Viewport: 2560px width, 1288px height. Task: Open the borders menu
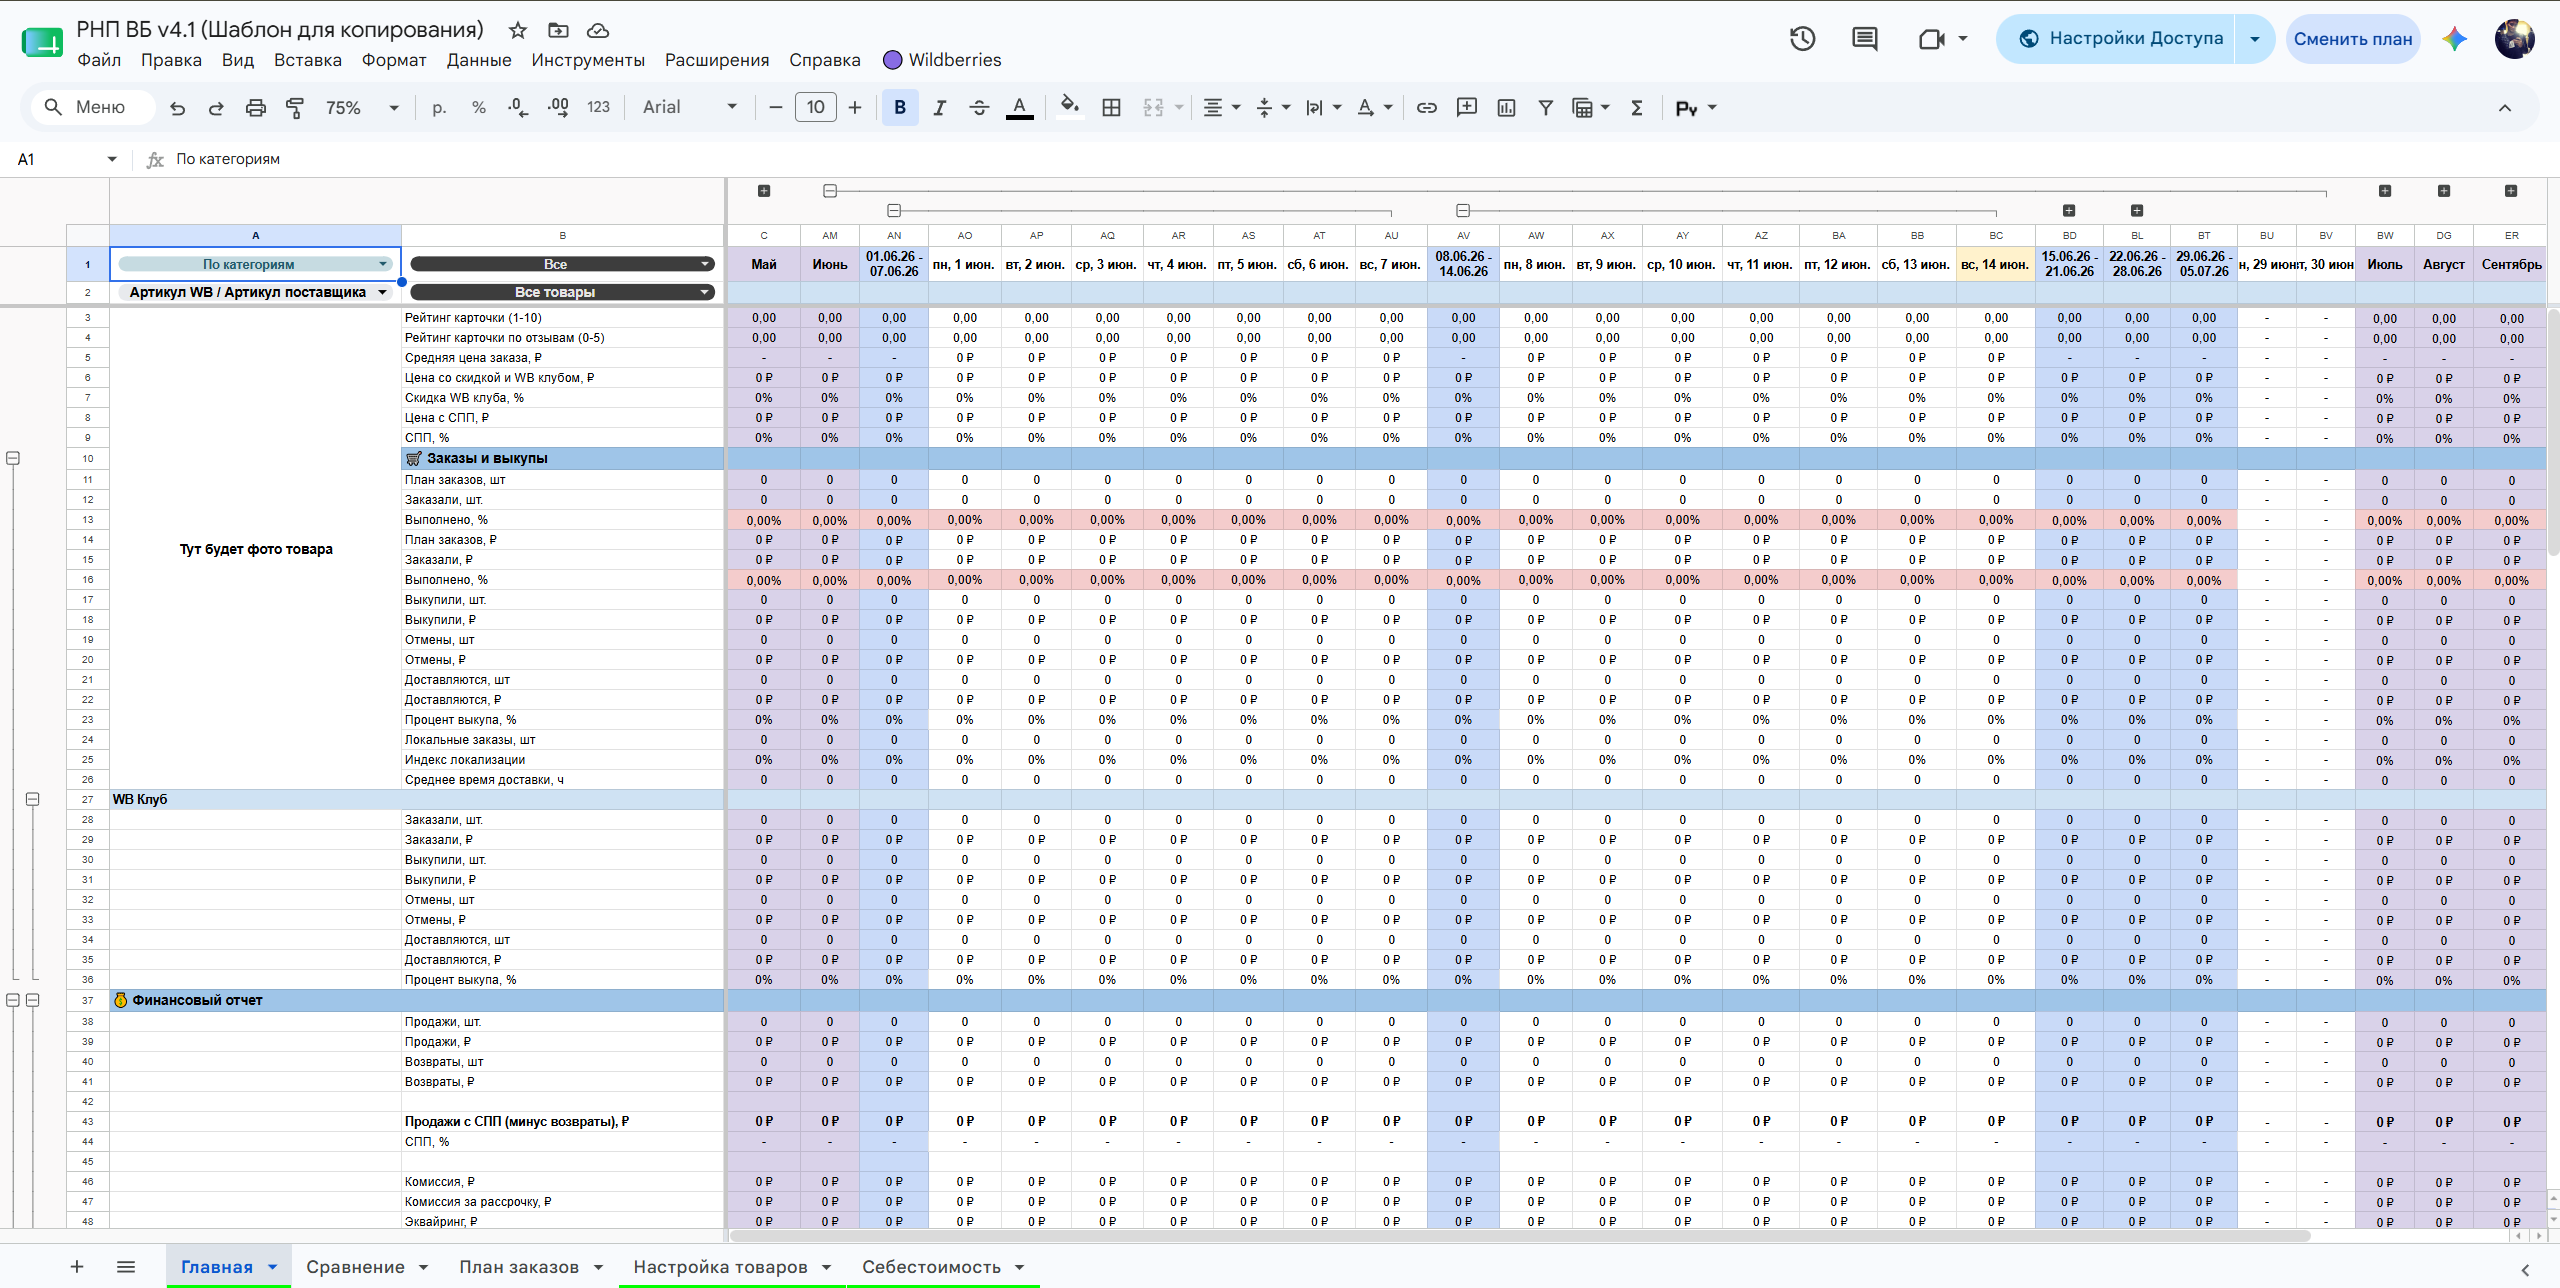click(x=1111, y=108)
